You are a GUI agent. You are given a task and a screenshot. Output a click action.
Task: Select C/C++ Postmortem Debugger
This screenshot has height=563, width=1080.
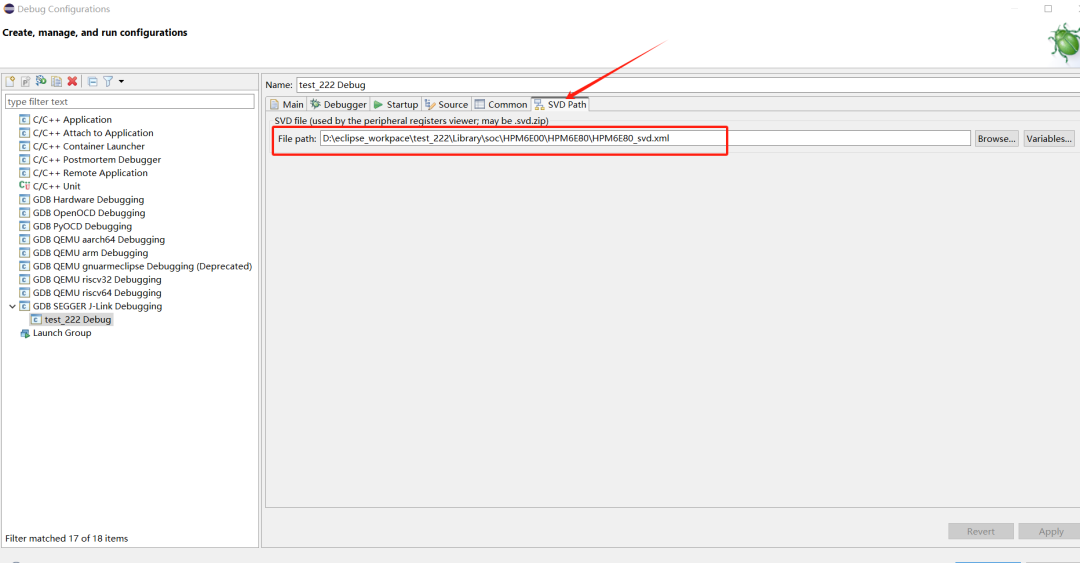coord(96,159)
